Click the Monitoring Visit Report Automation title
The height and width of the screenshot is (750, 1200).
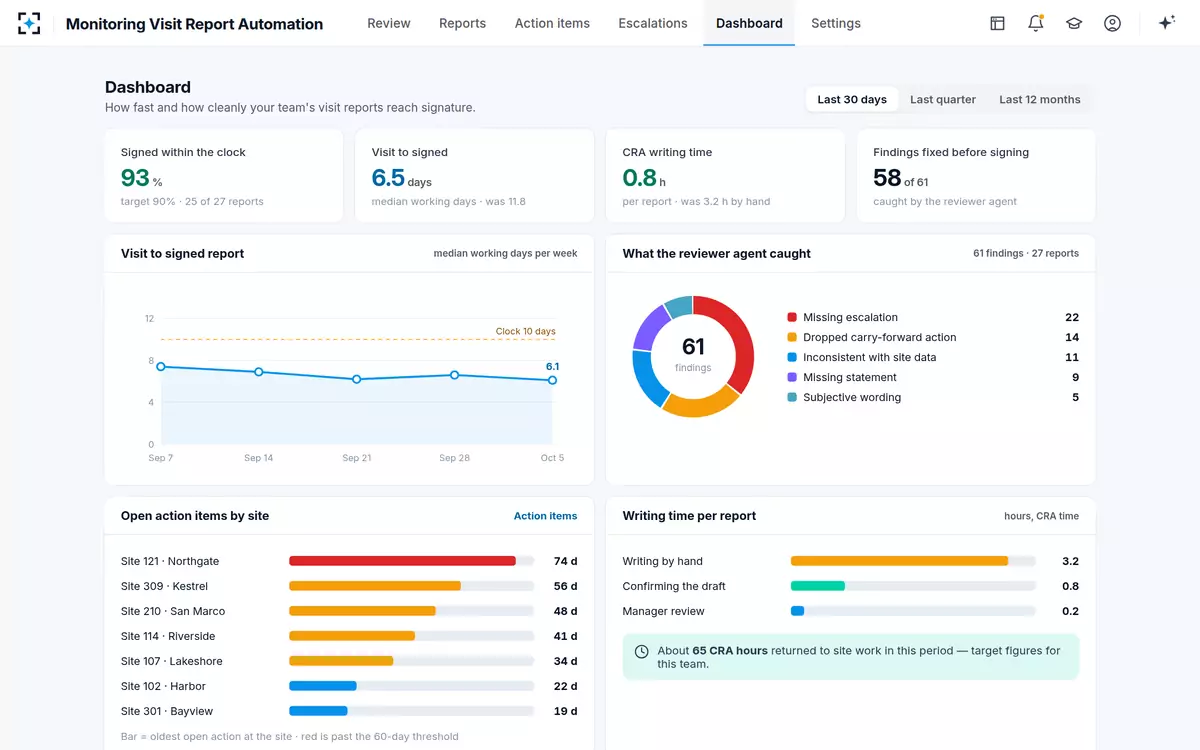tap(194, 24)
